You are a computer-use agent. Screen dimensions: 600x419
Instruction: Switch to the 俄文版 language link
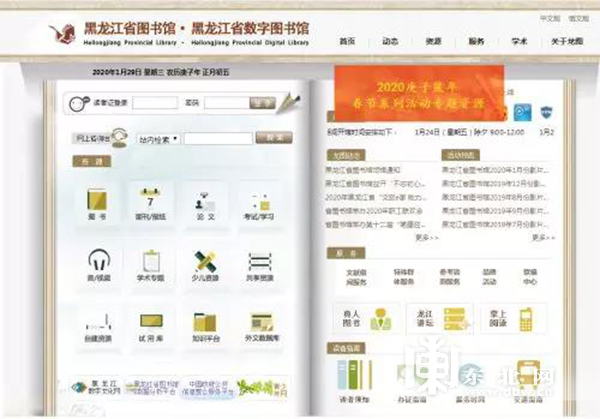pyautogui.click(x=579, y=18)
